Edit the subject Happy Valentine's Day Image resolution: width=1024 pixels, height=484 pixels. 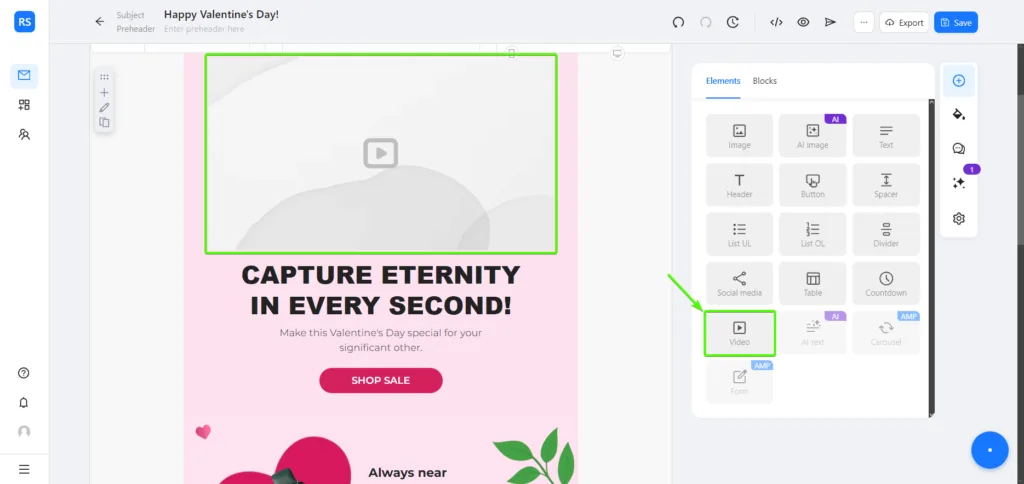[x=221, y=14]
